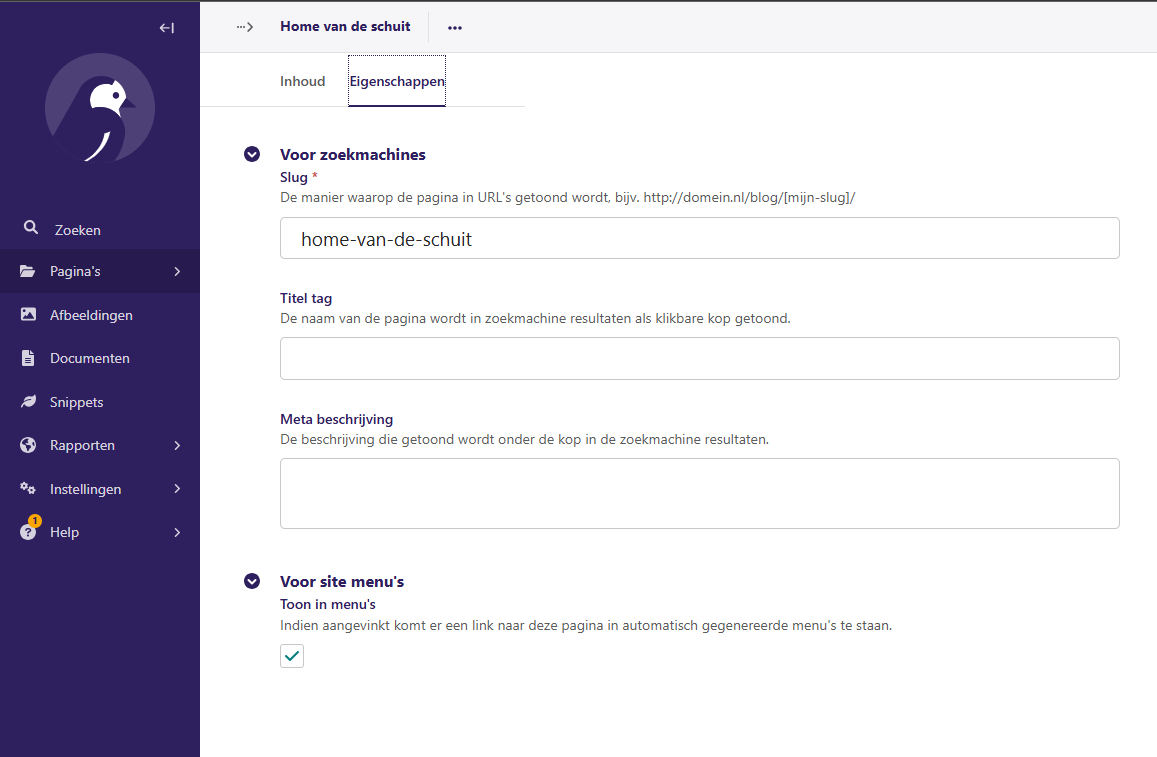1157x757 pixels.
Task: Click the Instellingen gear icon
Action: pyautogui.click(x=30, y=488)
